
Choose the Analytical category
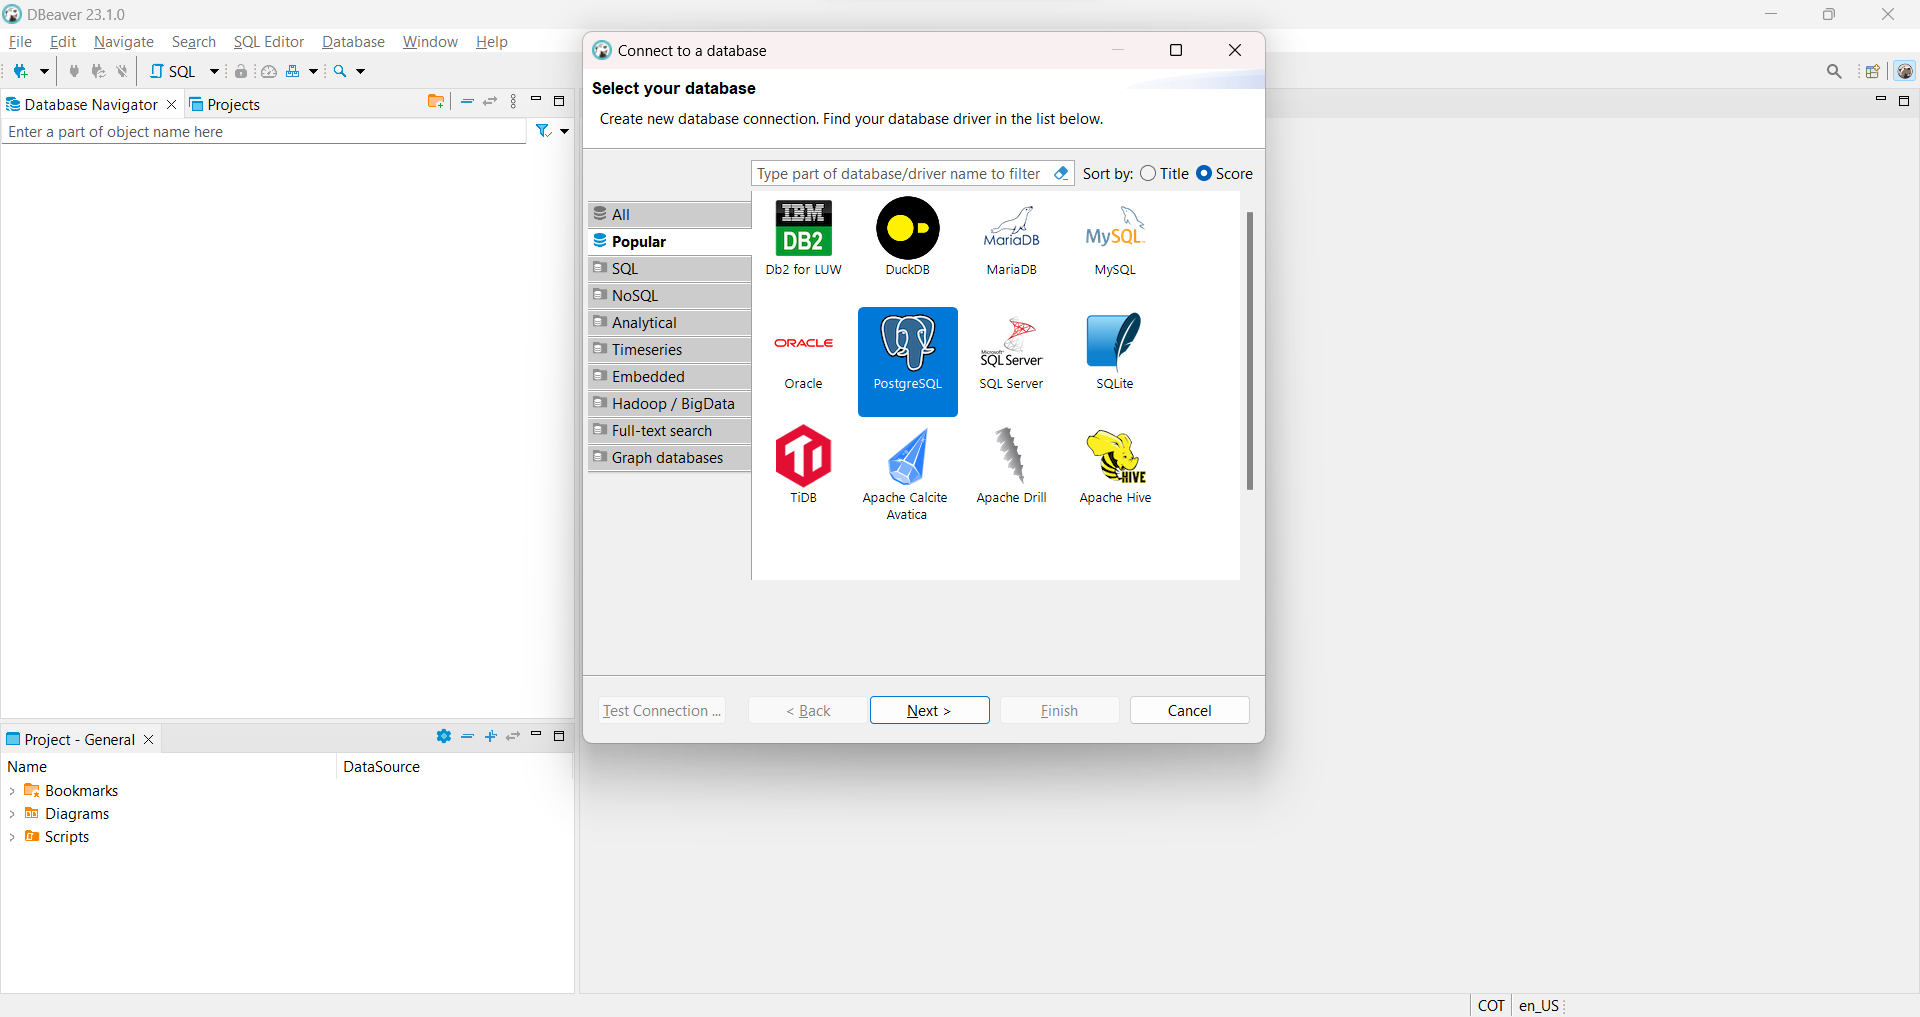pos(670,322)
